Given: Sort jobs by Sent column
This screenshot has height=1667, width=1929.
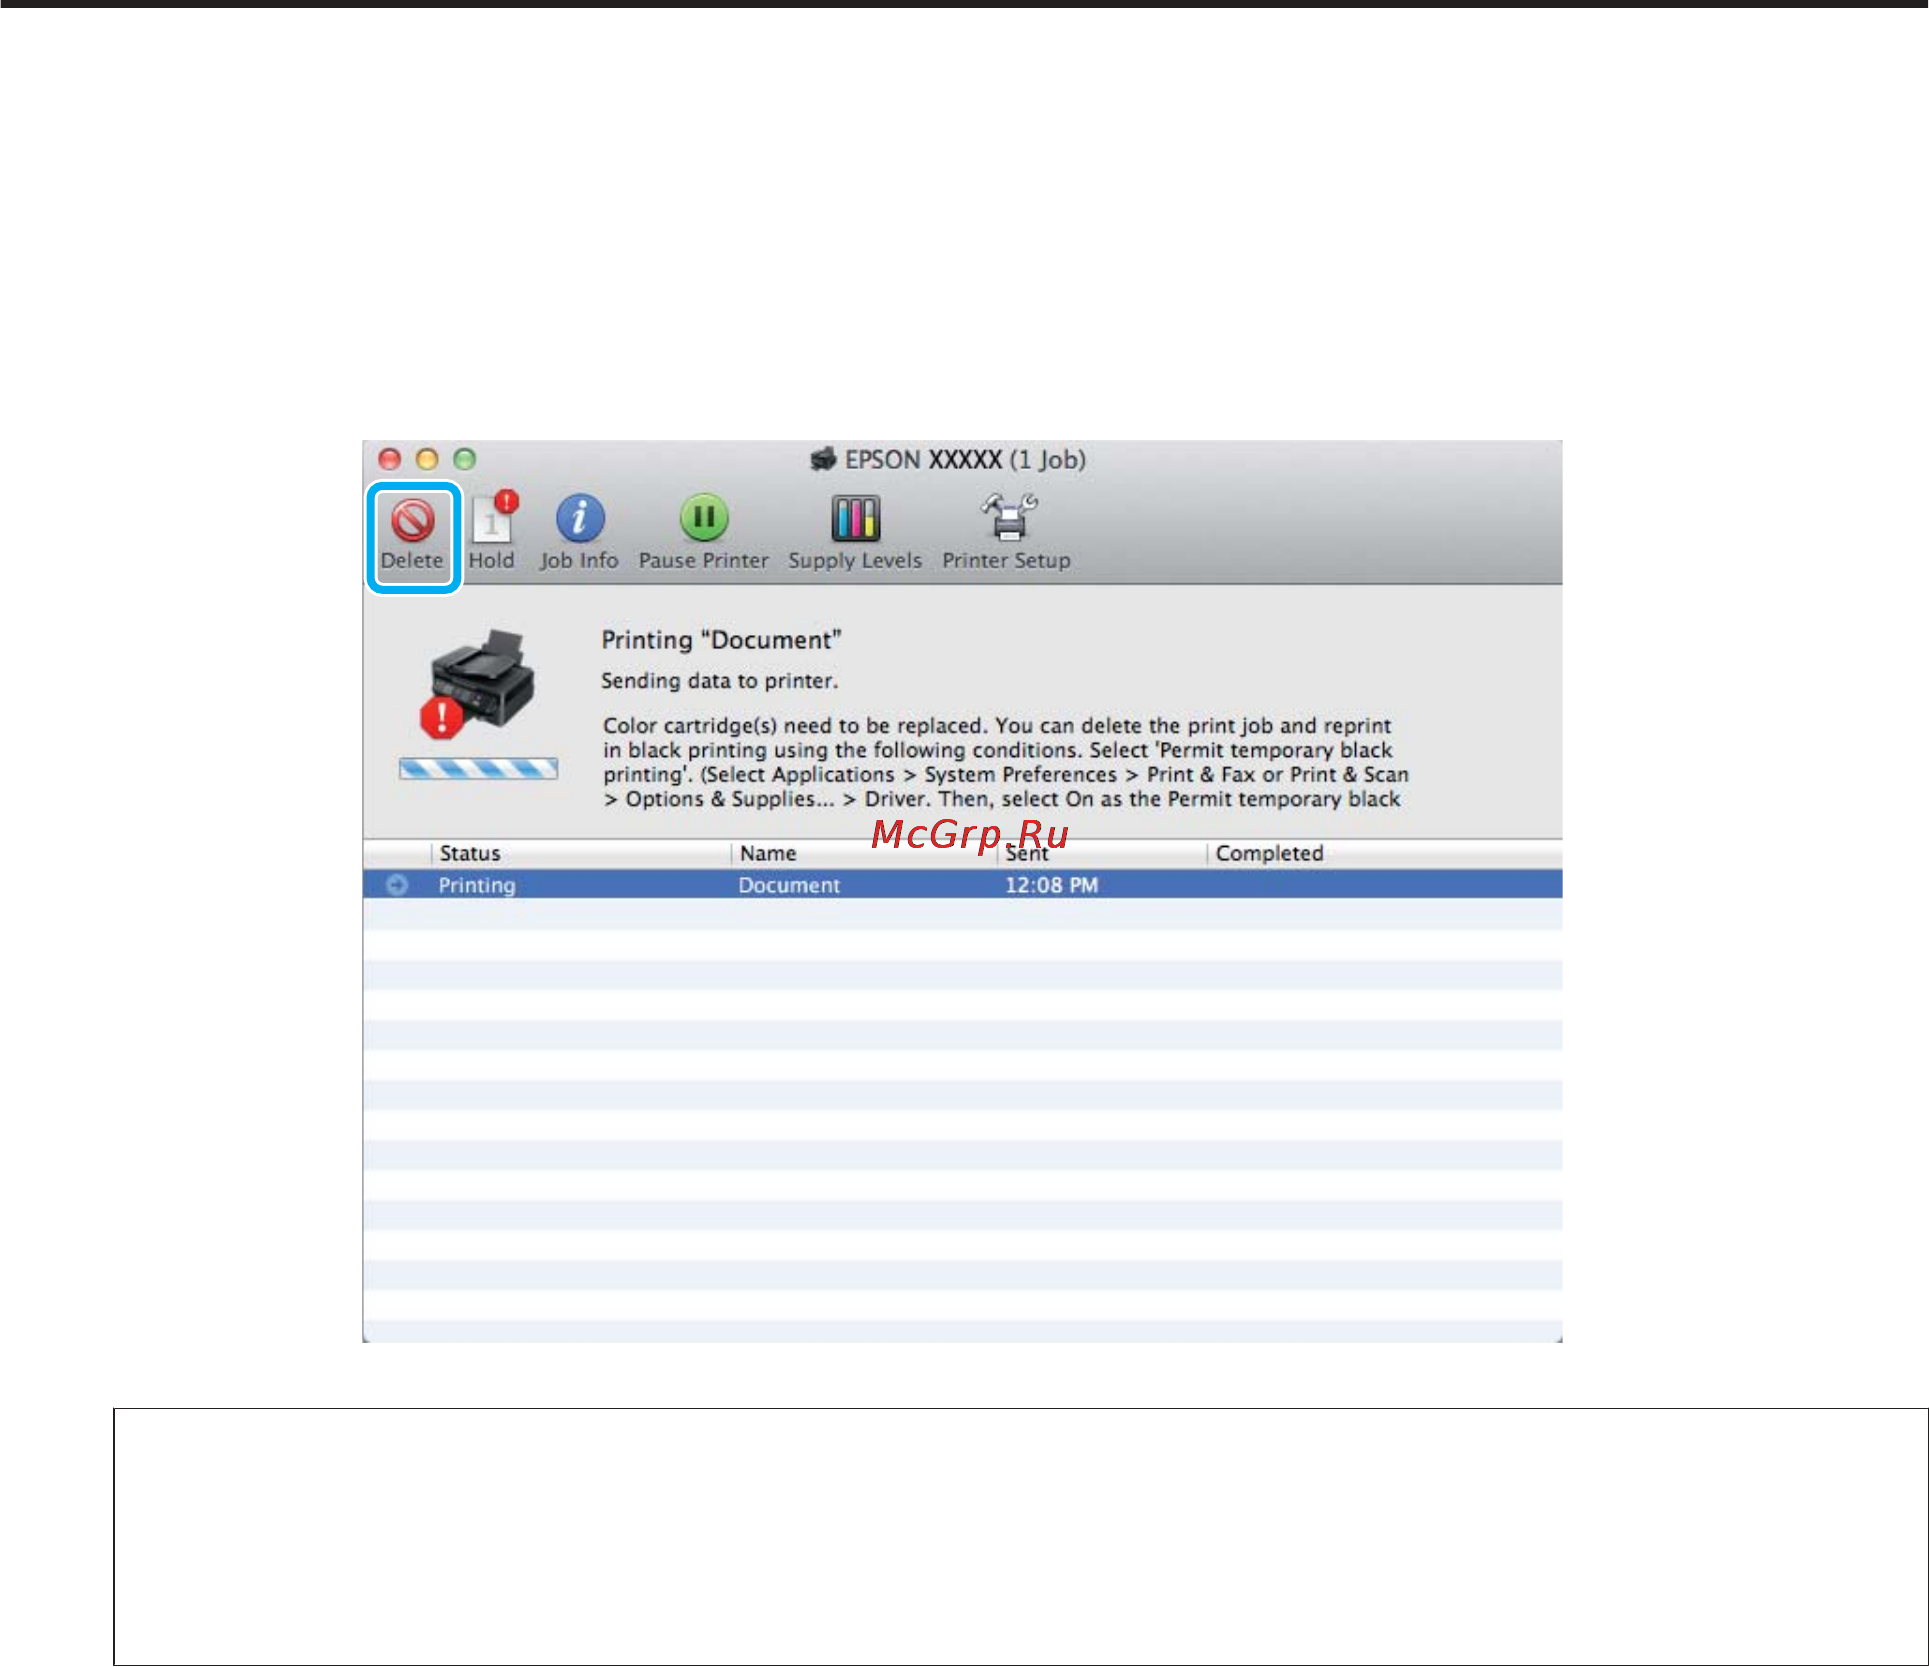Looking at the screenshot, I should pos(1102,853).
